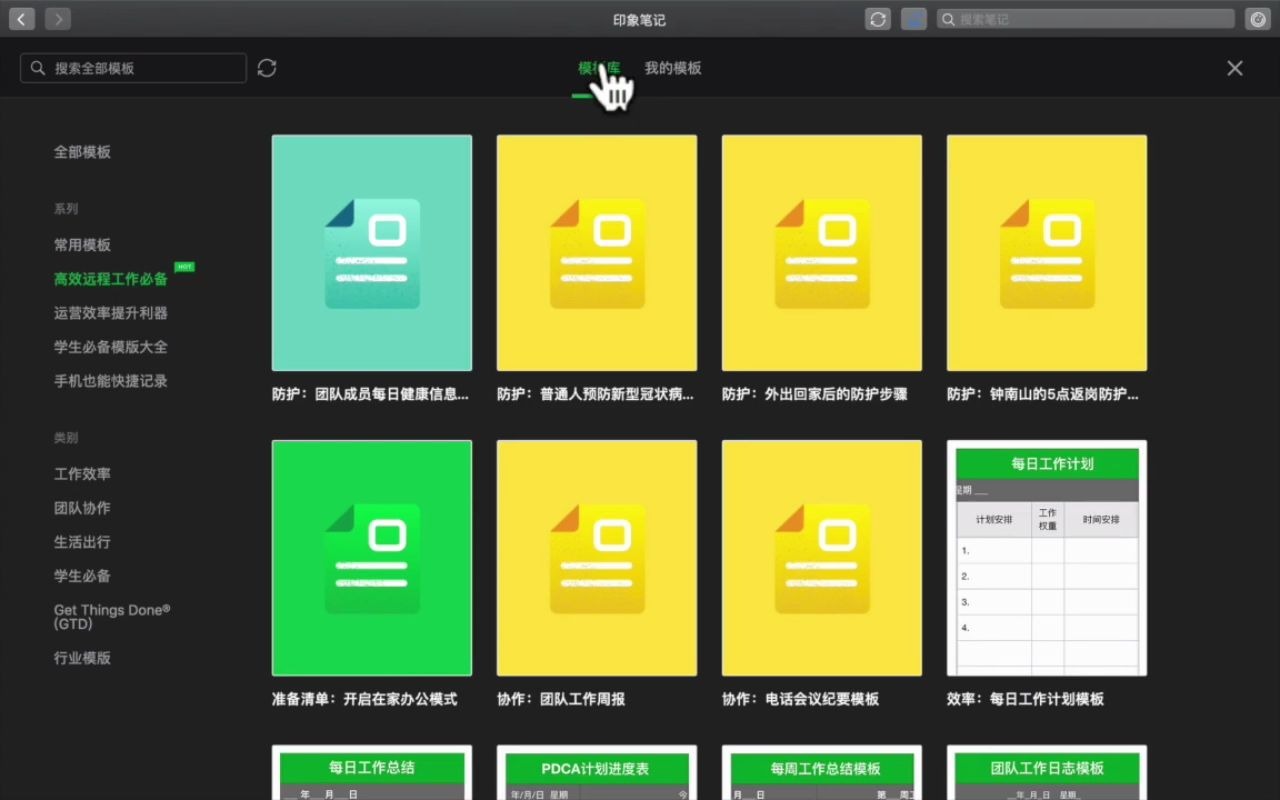Click the refresh icon beside template search
This screenshot has height=800, width=1280.
tap(266, 68)
